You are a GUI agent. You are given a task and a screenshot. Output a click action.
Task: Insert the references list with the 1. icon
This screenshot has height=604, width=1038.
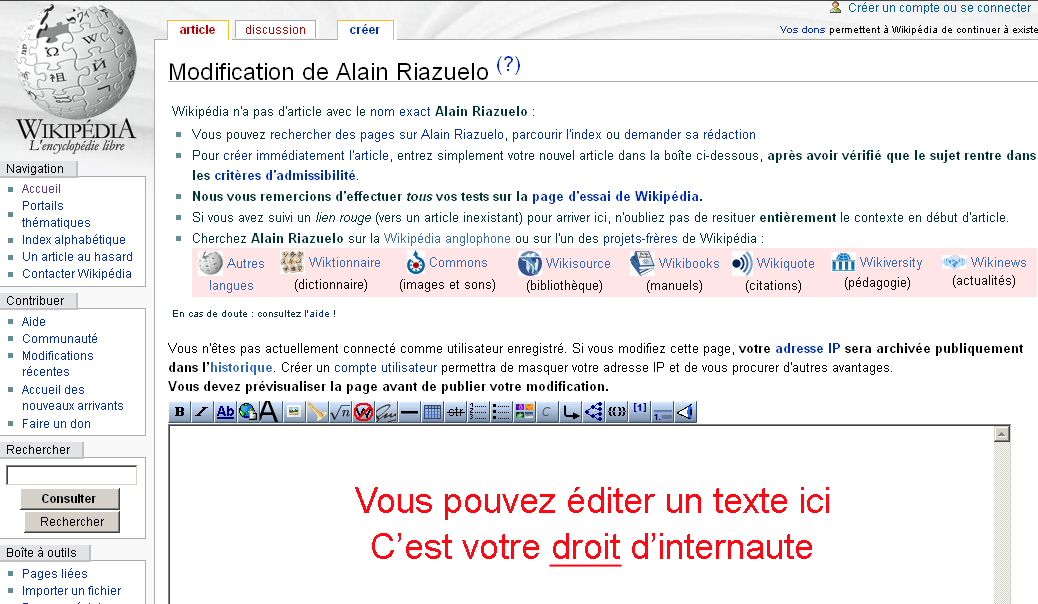tap(663, 412)
